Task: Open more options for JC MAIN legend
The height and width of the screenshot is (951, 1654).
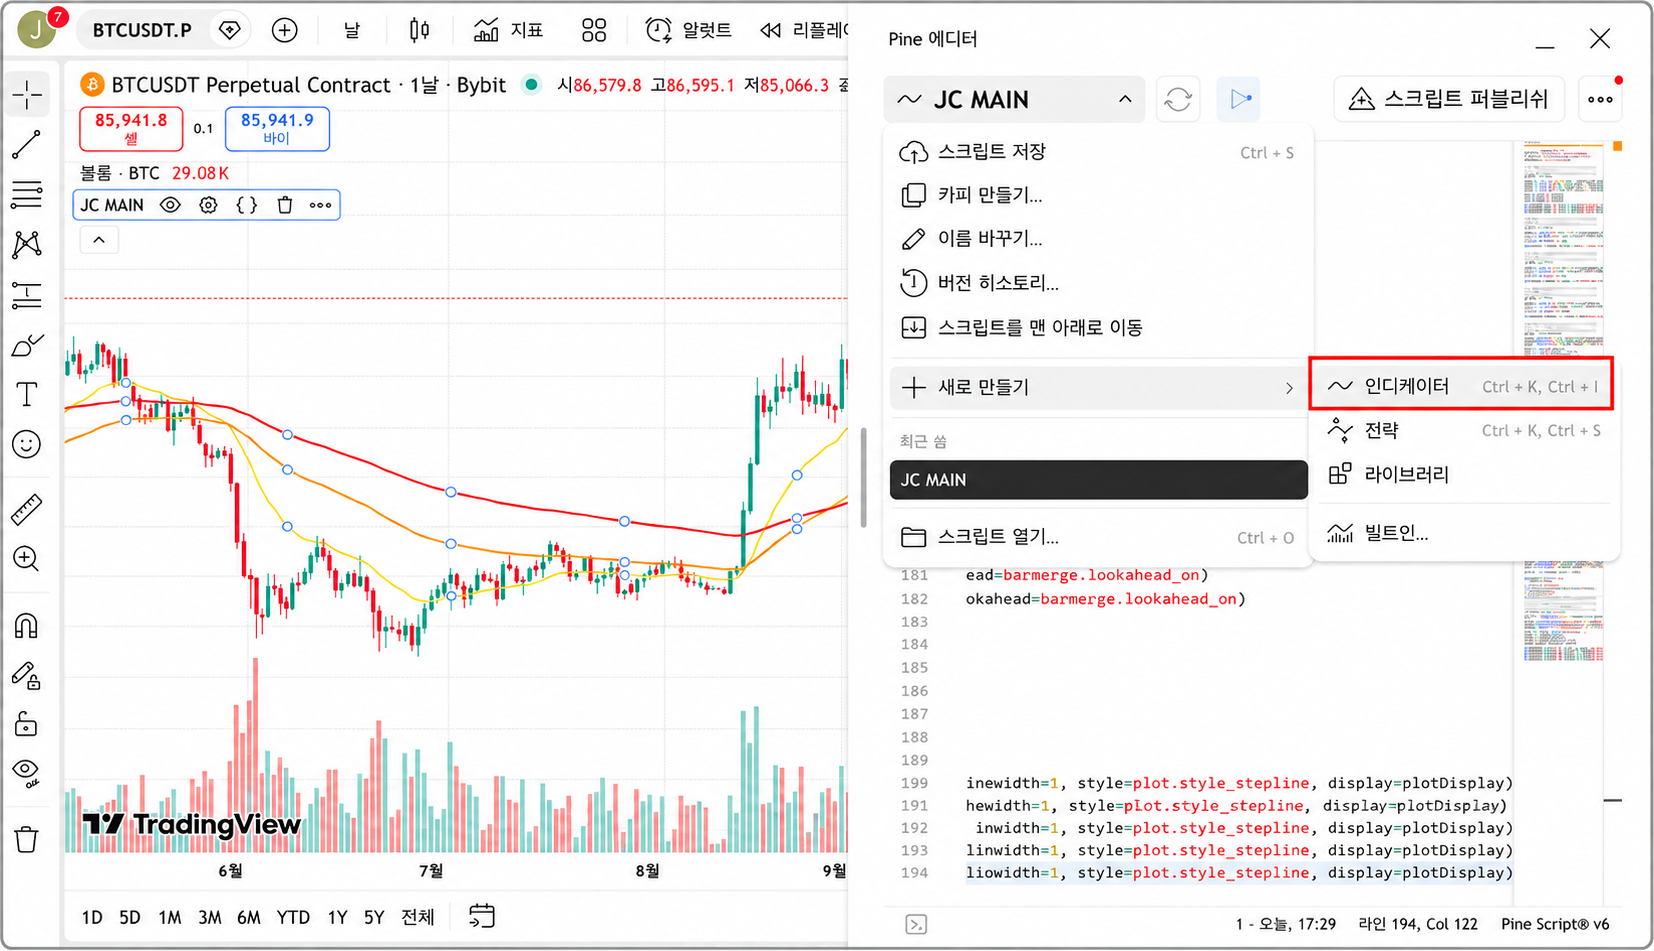Action: click(x=320, y=205)
